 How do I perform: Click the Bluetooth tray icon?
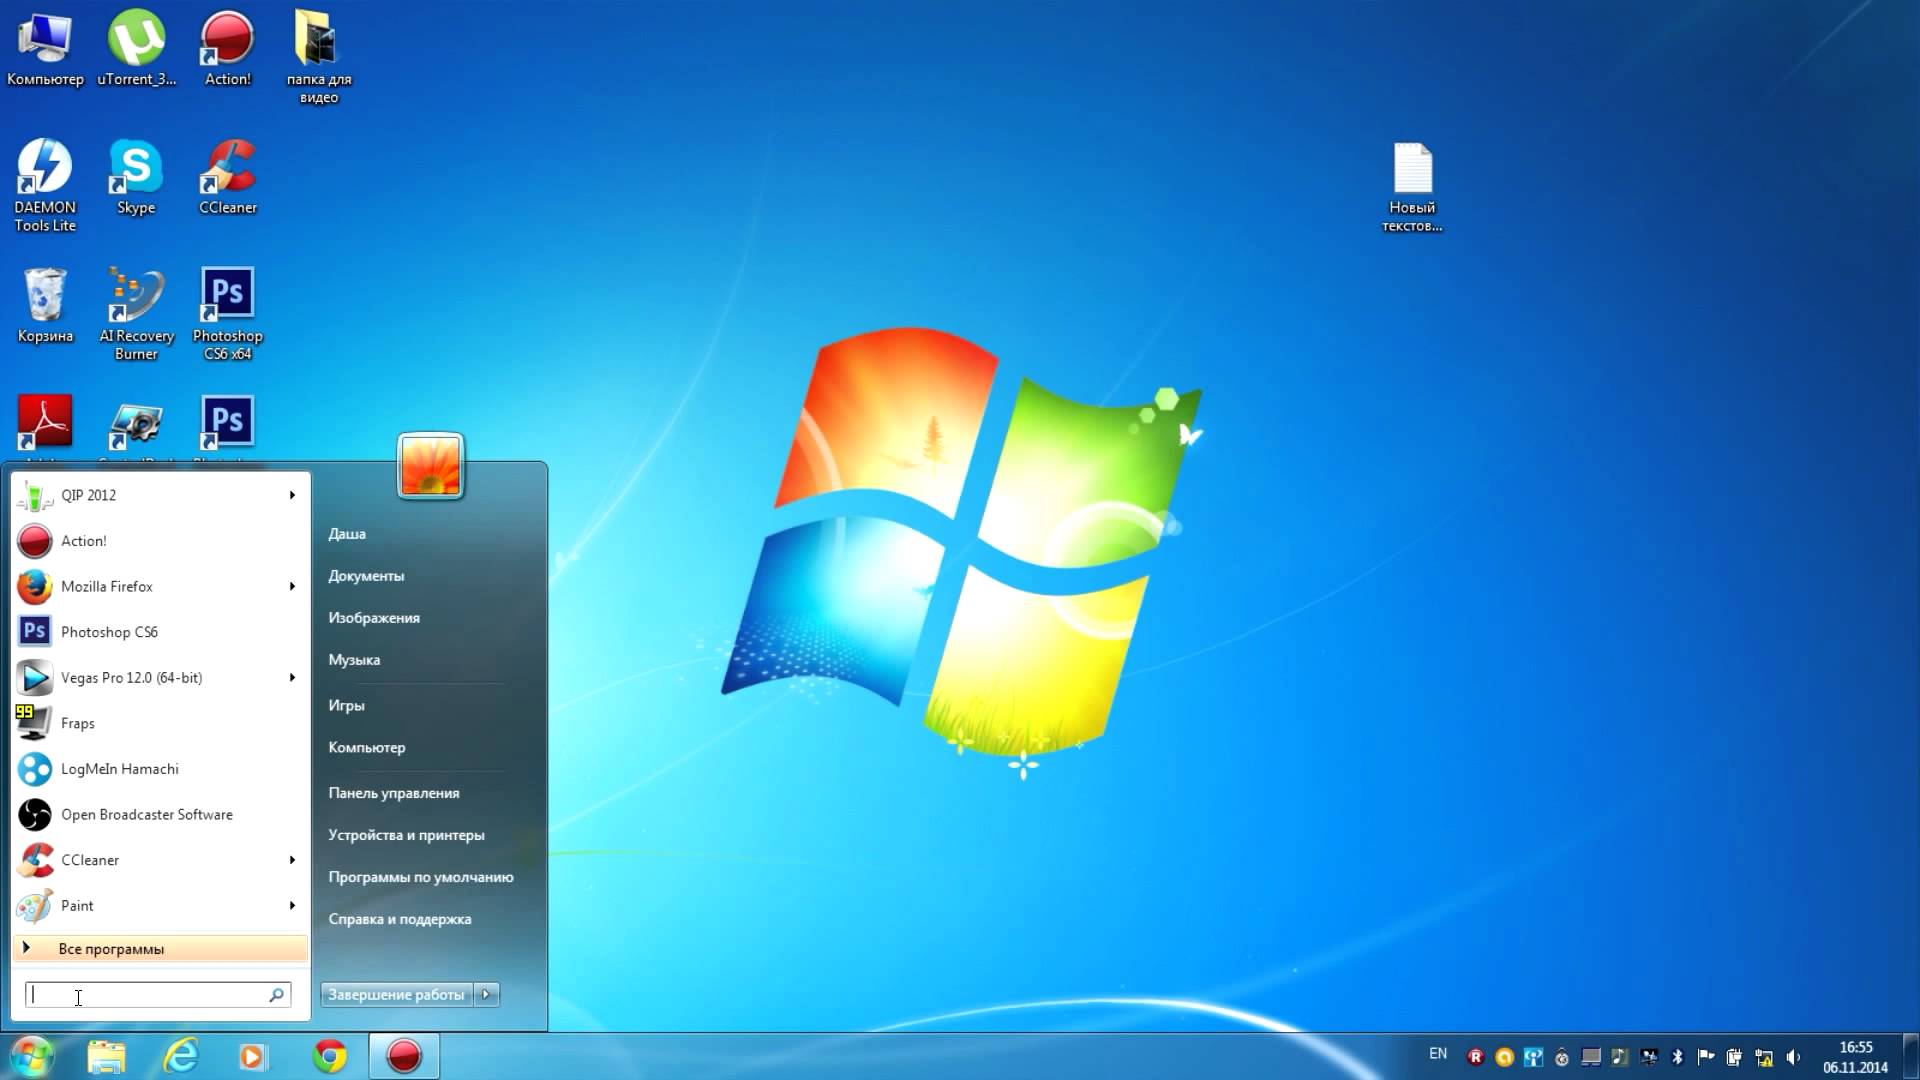point(1677,1057)
